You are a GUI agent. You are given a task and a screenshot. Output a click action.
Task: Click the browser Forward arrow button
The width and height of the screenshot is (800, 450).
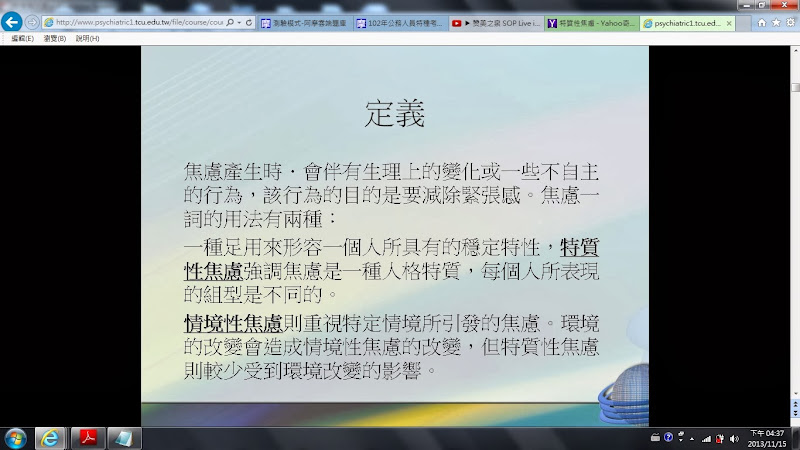click(x=33, y=21)
